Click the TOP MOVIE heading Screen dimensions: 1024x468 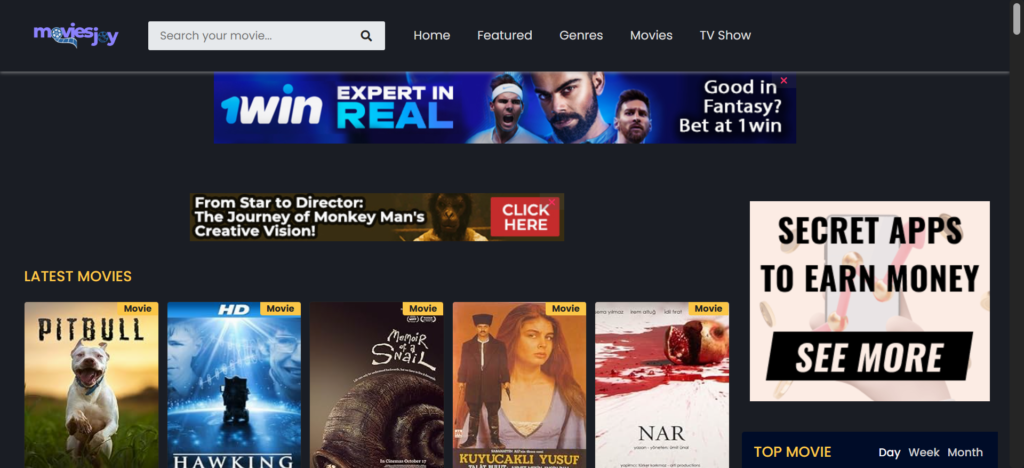point(792,452)
